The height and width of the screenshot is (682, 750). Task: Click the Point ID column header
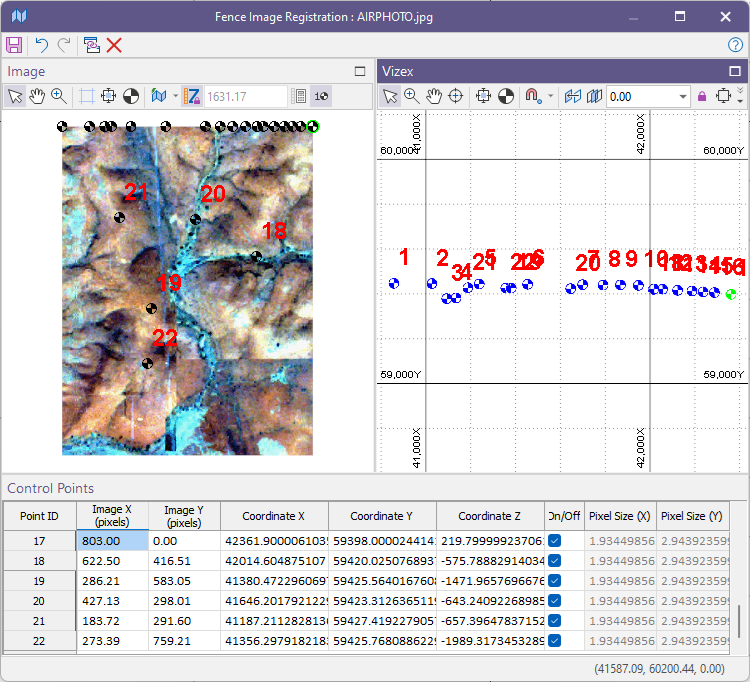pos(40,516)
